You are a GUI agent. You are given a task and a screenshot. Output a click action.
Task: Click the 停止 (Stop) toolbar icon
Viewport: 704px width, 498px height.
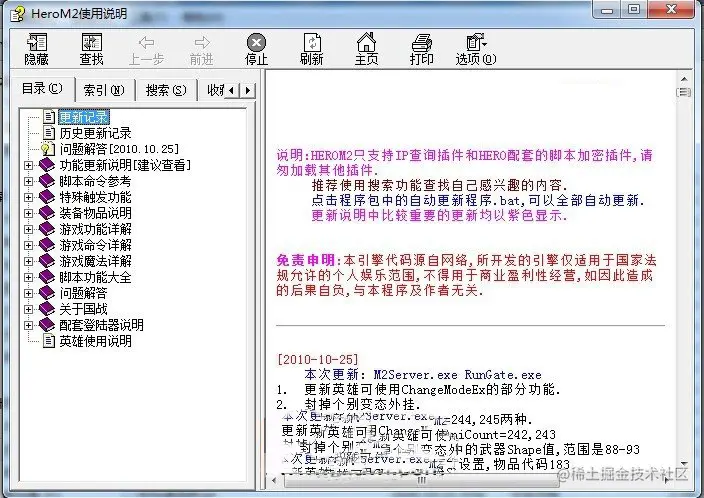click(256, 43)
